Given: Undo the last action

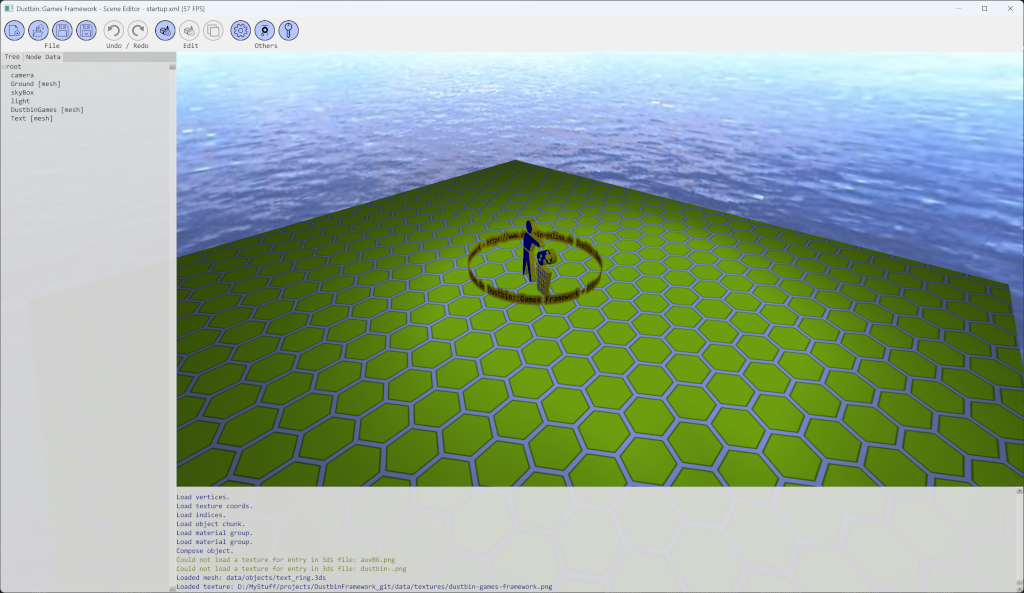Looking at the screenshot, I should click(x=114, y=31).
